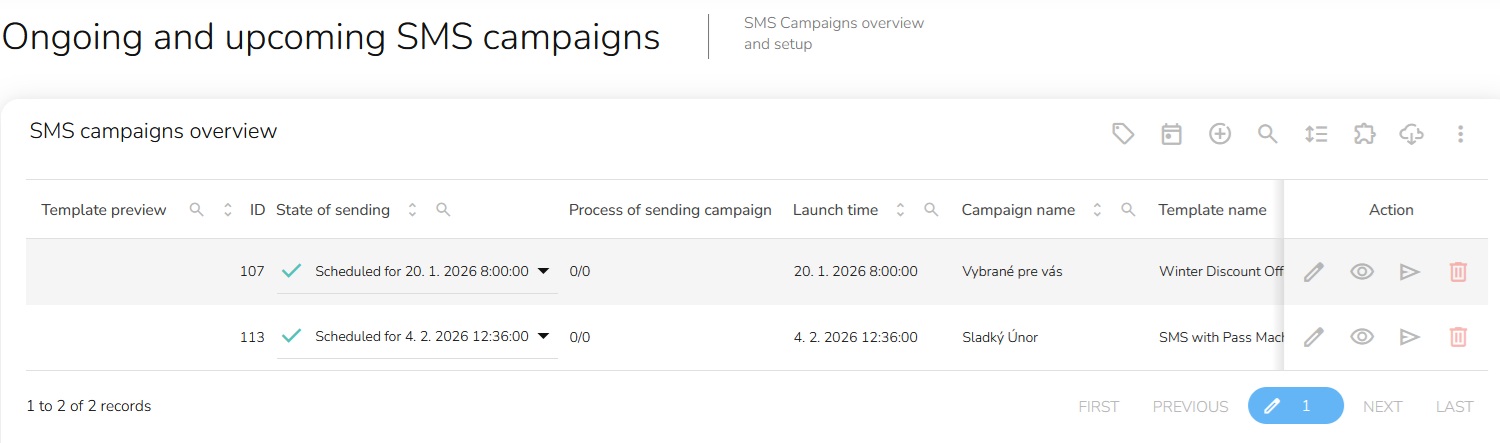Click the current page 1 pagination button

[x=1295, y=406]
